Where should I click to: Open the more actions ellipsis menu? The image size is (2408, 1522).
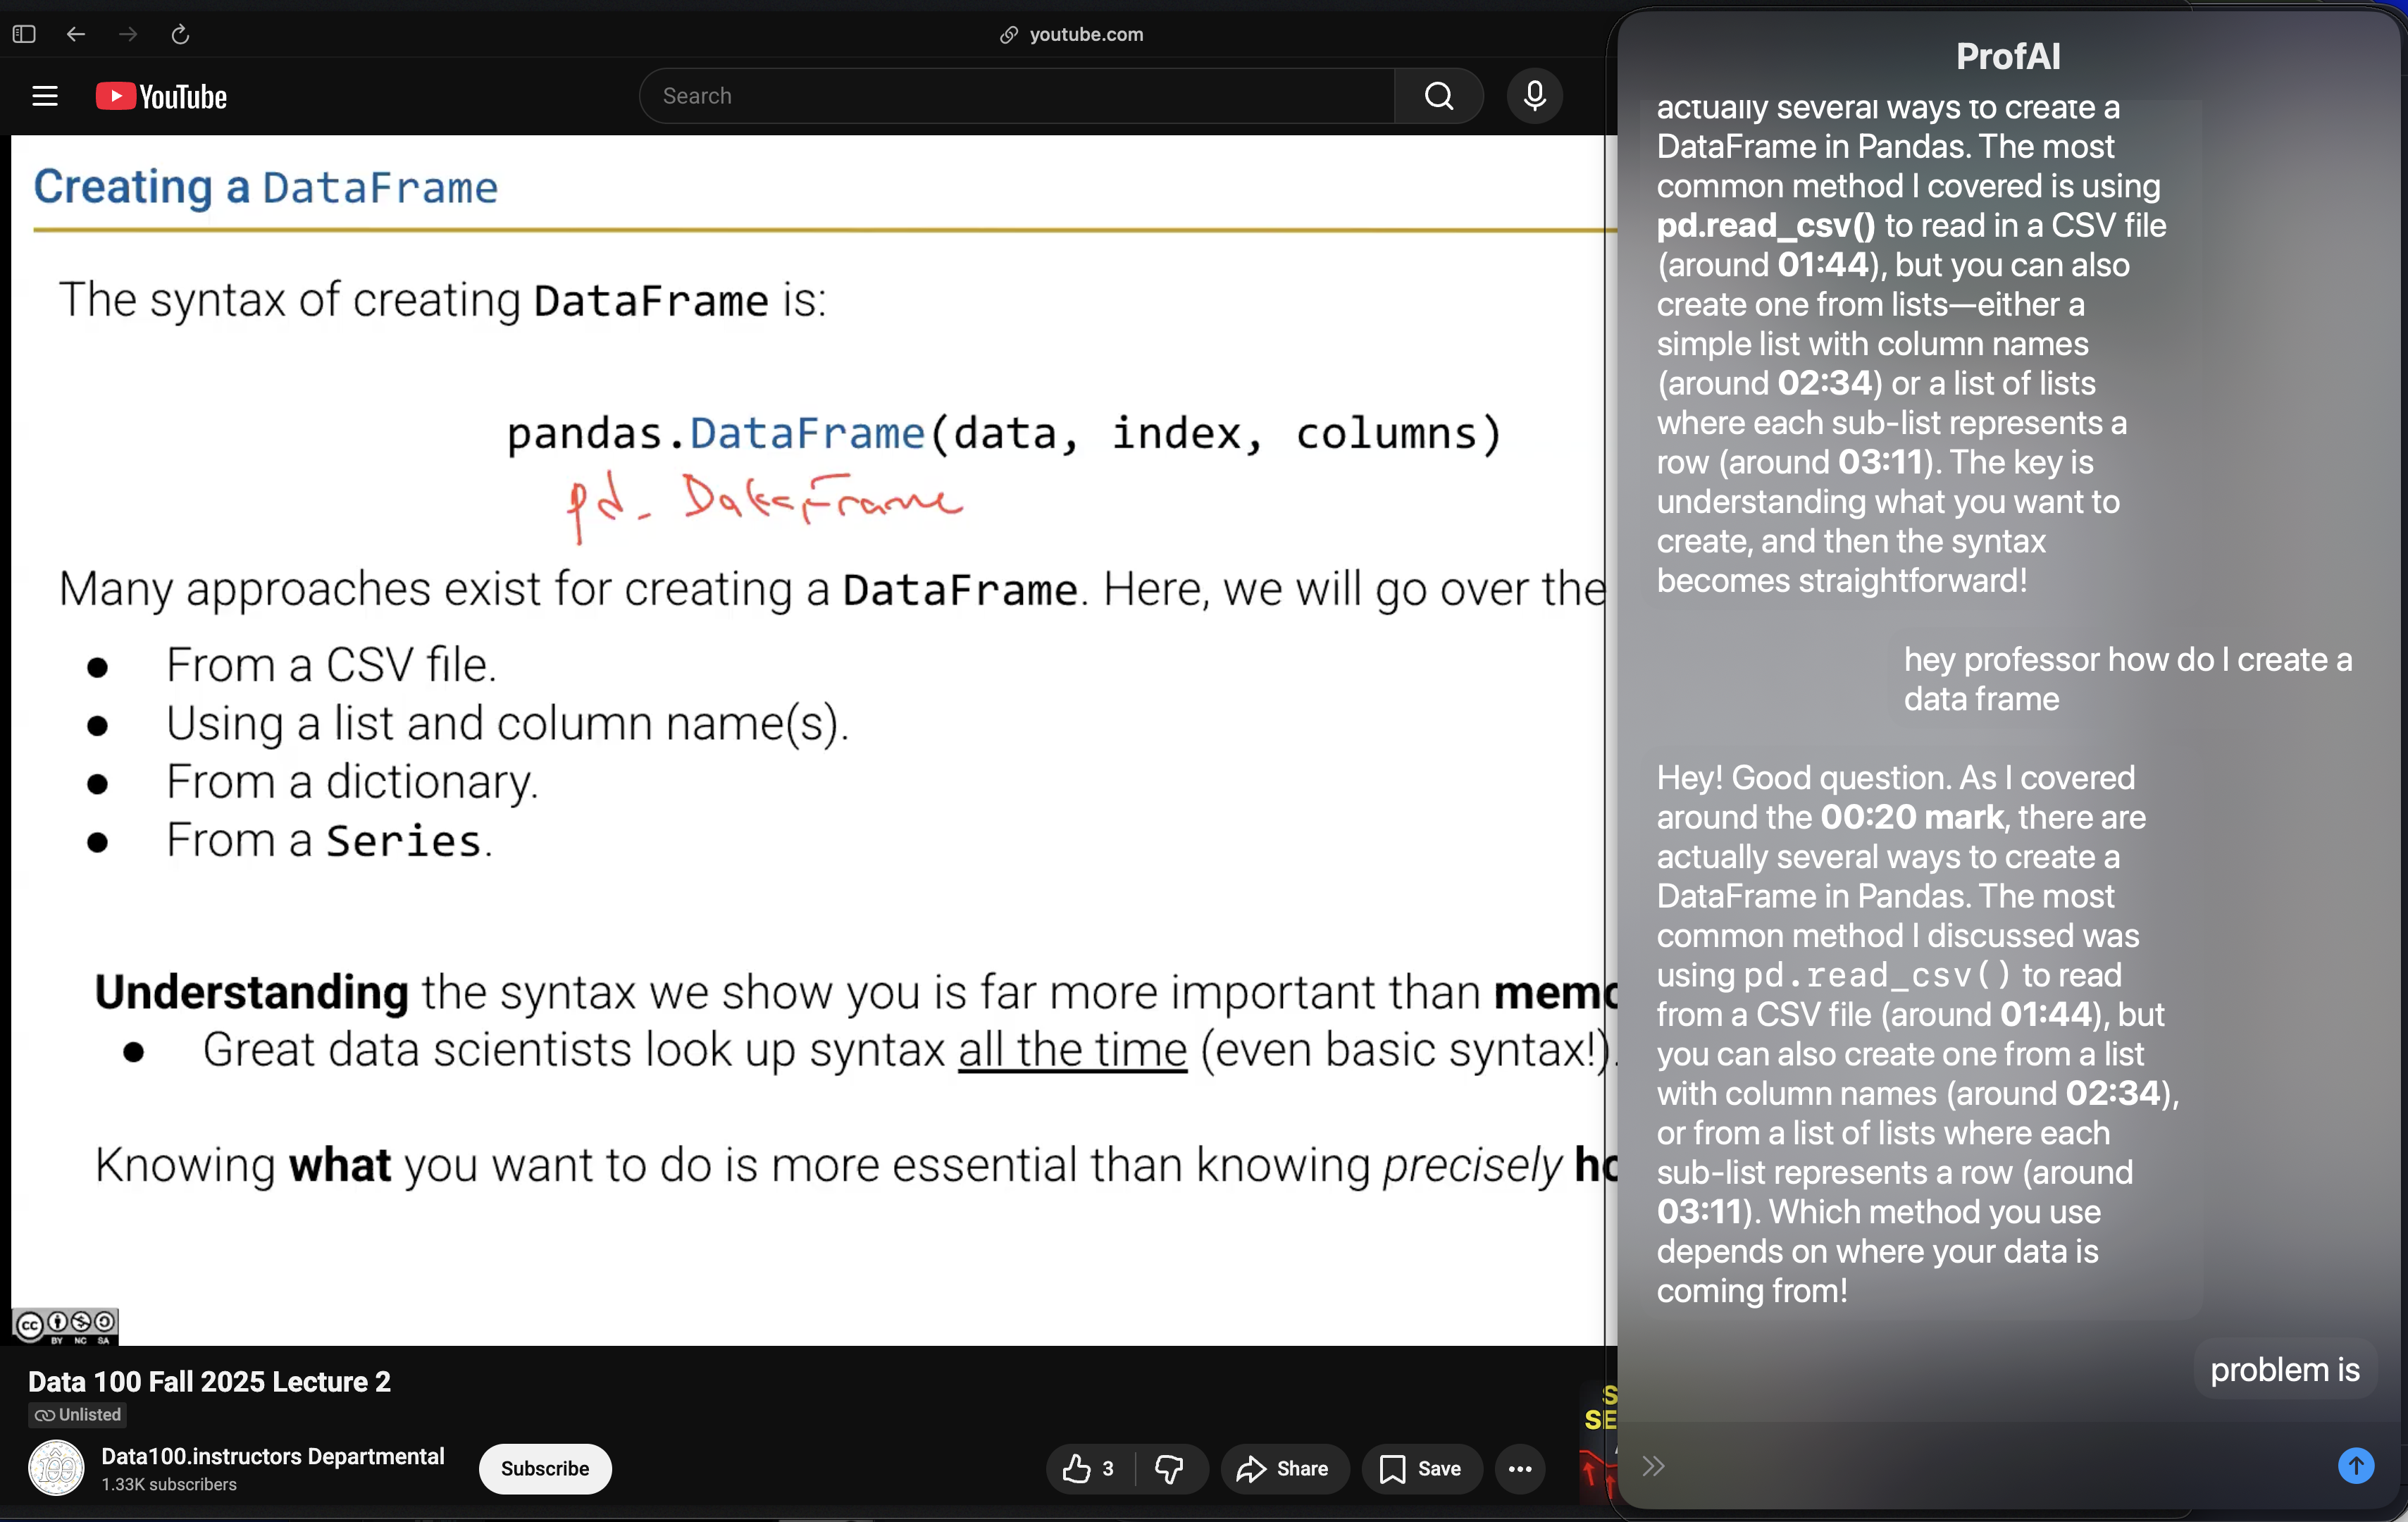click(x=1520, y=1468)
